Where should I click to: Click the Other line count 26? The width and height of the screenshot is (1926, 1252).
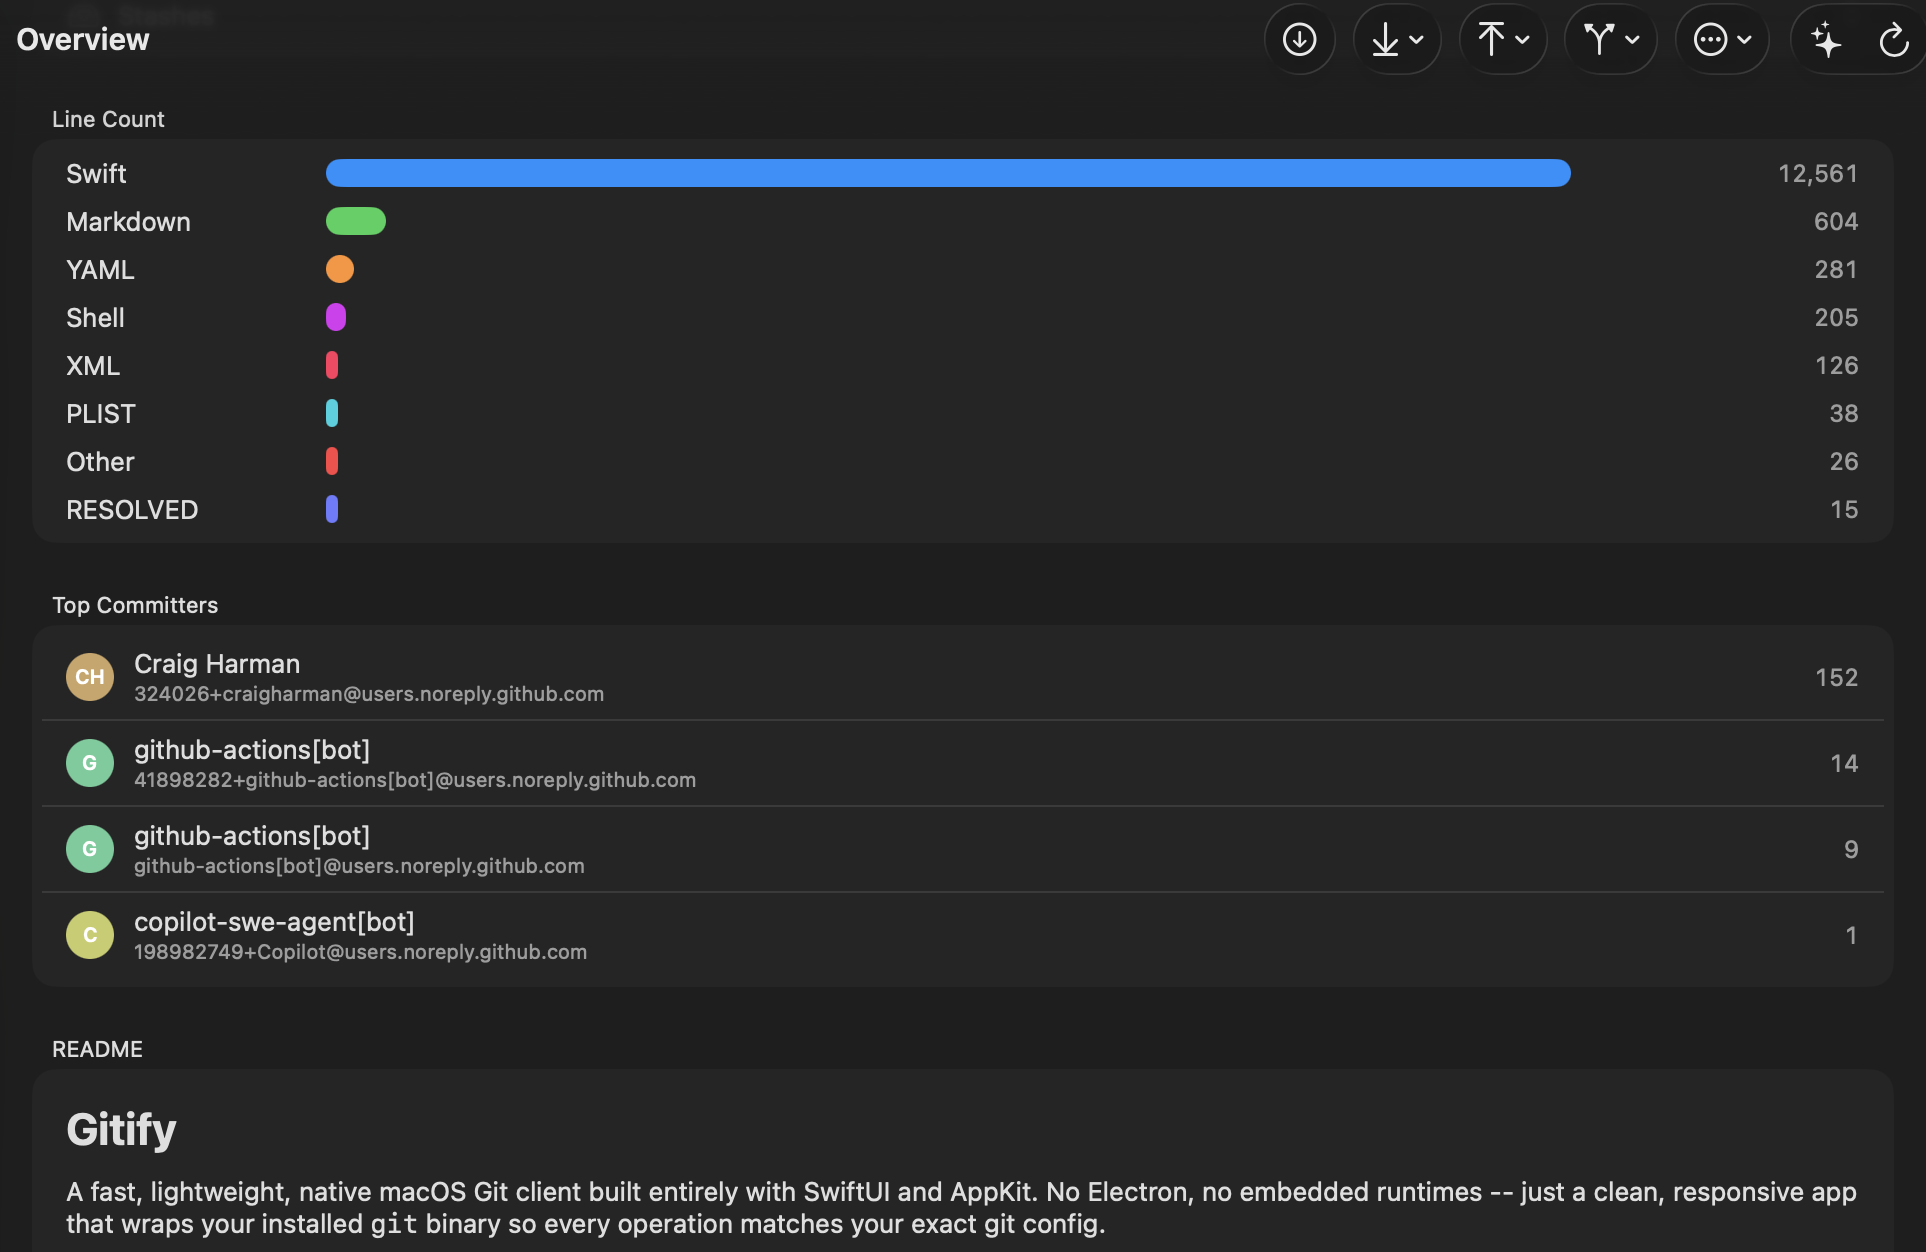[1844, 462]
